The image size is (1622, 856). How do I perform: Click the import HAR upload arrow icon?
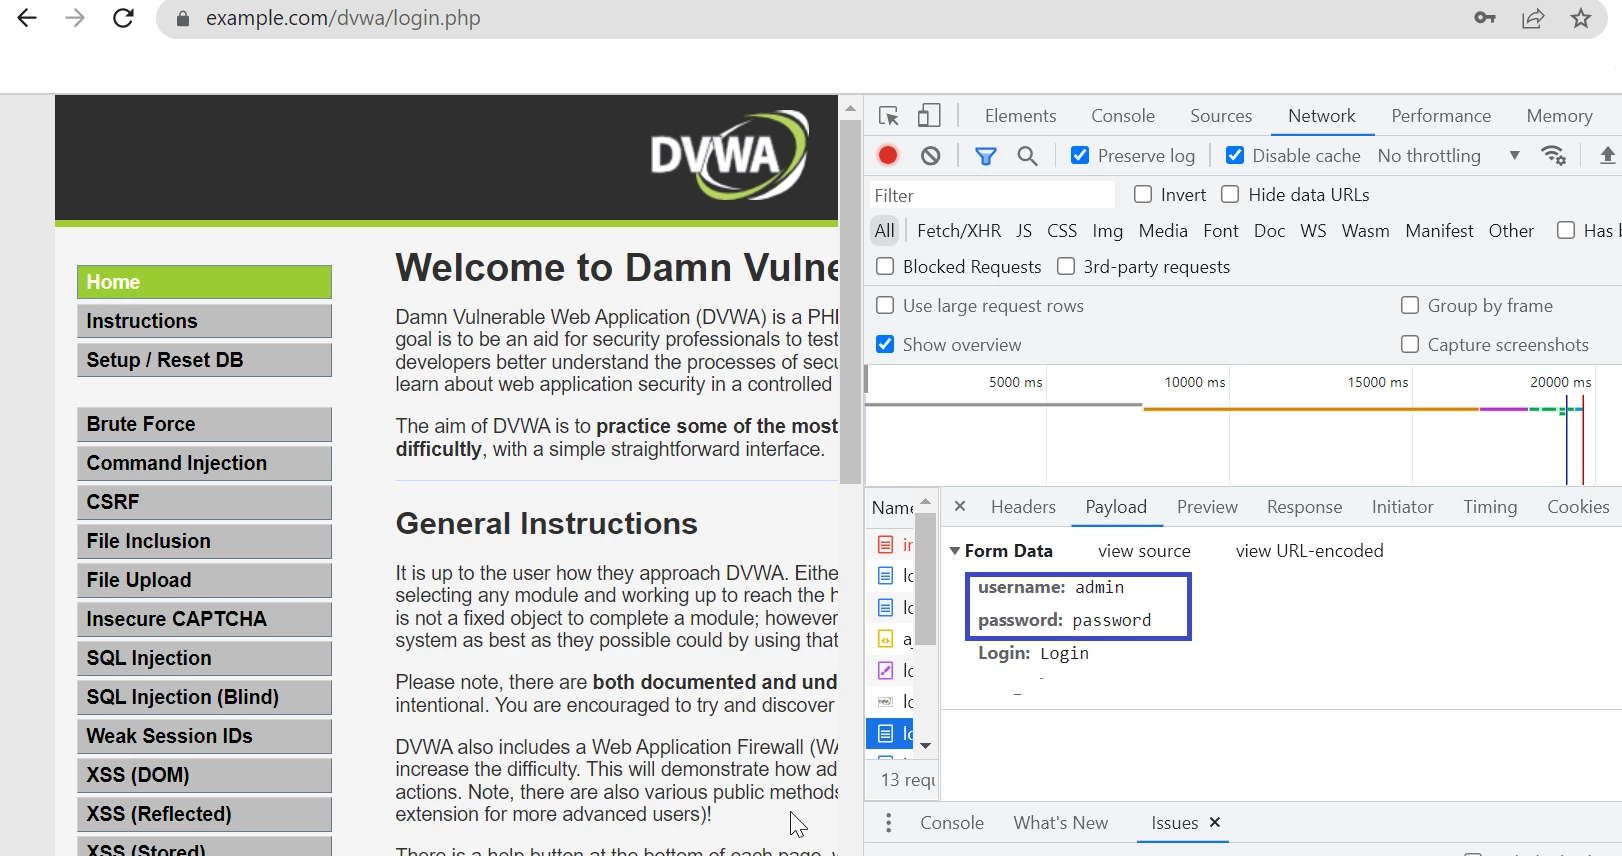(x=1608, y=155)
